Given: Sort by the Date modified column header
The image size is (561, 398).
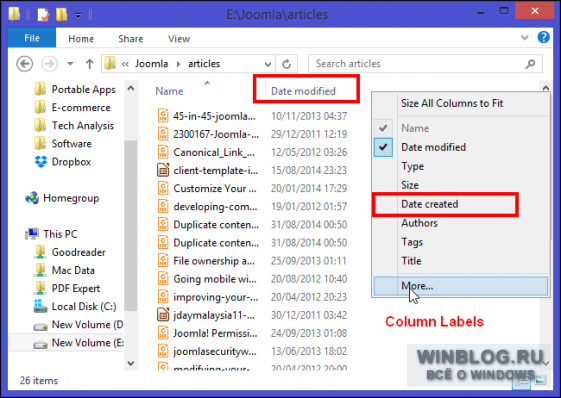Looking at the screenshot, I should pos(303,91).
